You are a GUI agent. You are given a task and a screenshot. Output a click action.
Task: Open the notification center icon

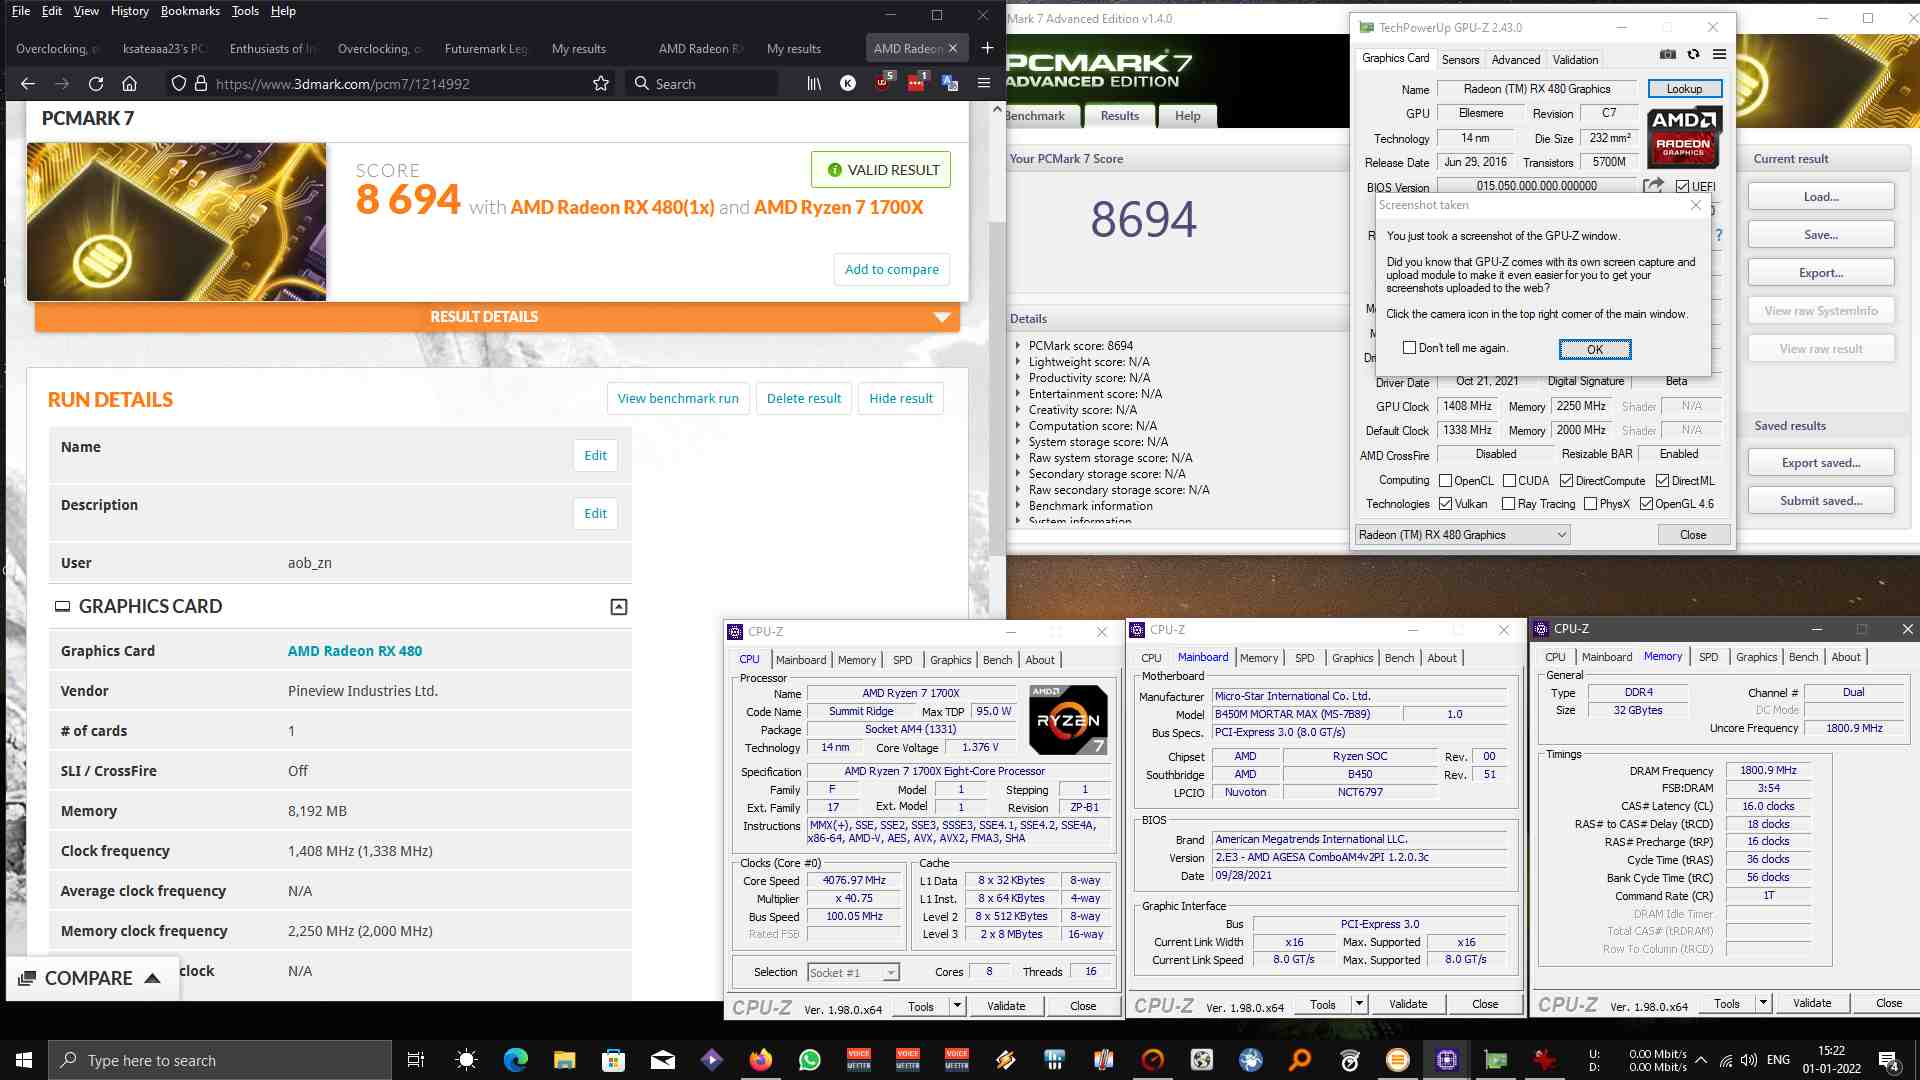[x=1888, y=1060]
